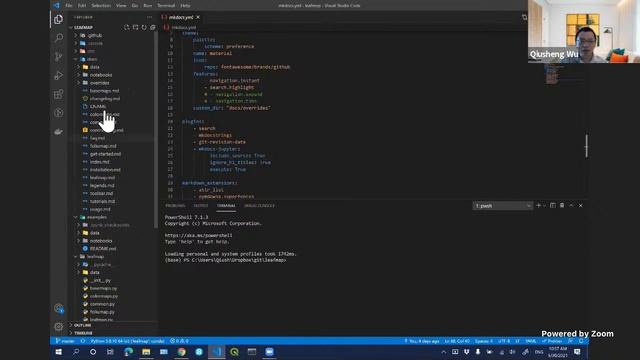This screenshot has height=360, width=640.
Task: Open get-started.md in the file tree
Action: (x=105, y=154)
